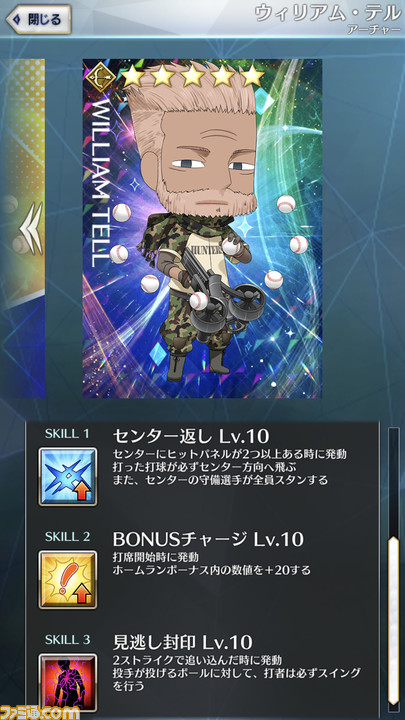Close the card view with 閉じる button
Image resolution: width=405 pixels, height=720 pixels.
point(38,19)
